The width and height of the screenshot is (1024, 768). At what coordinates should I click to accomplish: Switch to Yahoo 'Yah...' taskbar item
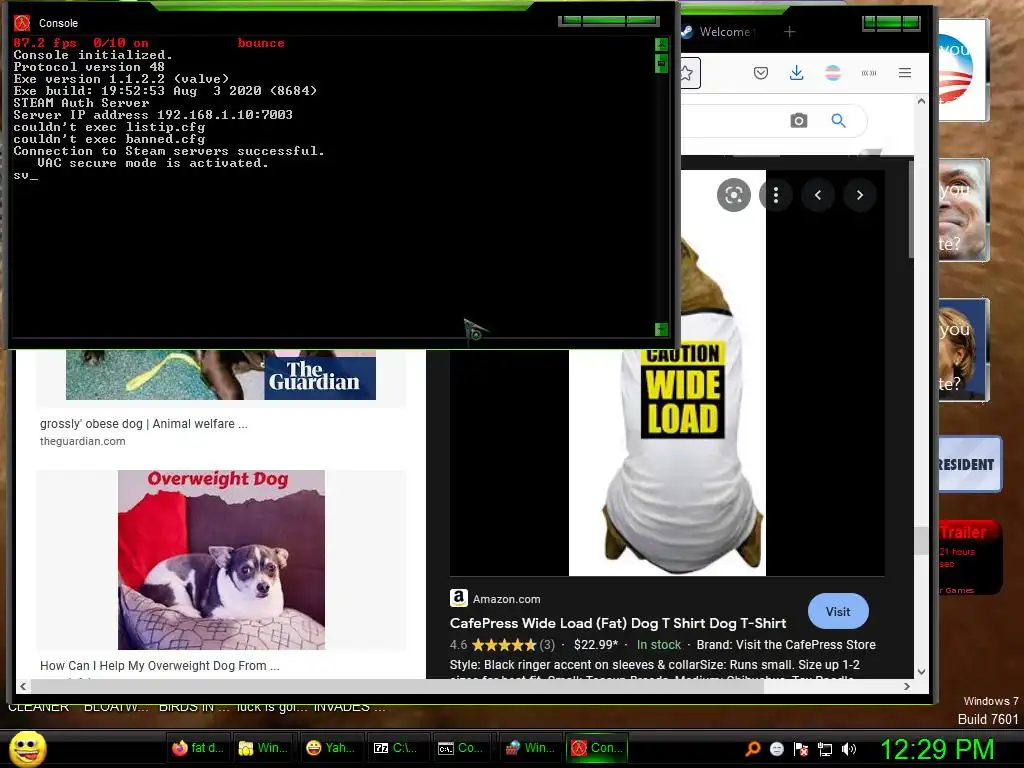[x=331, y=748]
